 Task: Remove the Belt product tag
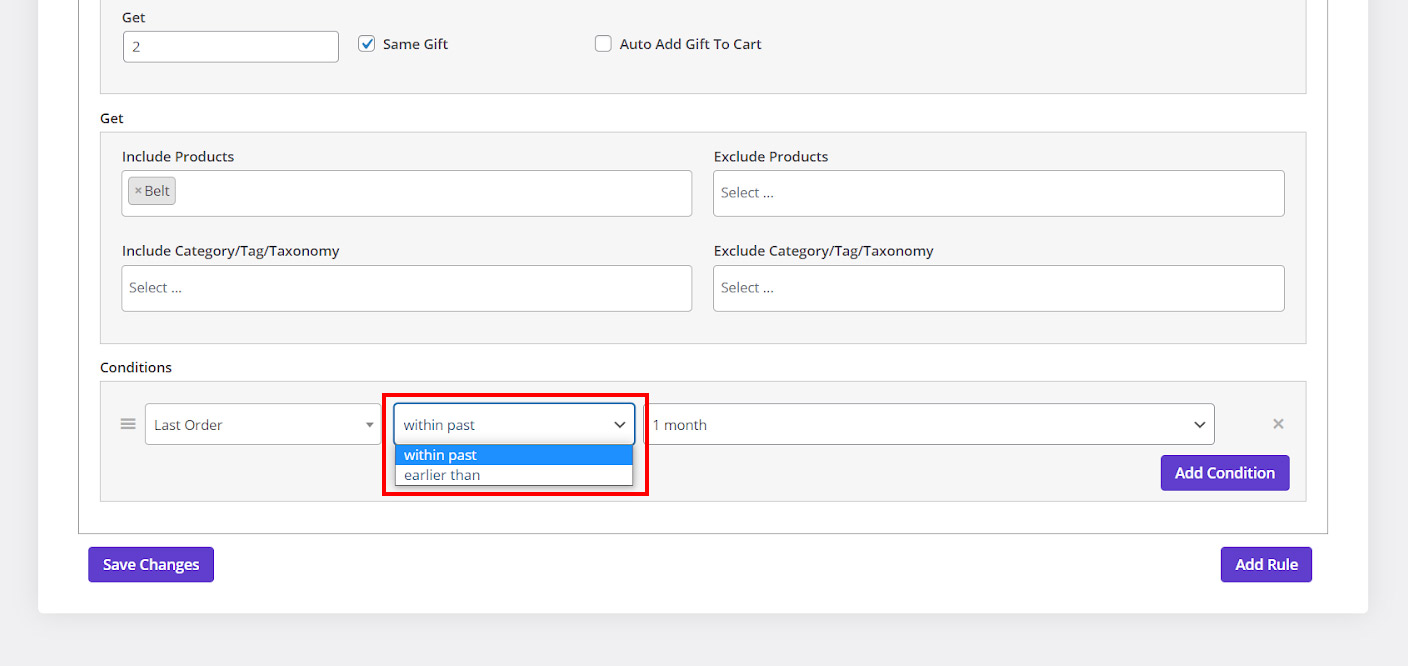pyautogui.click(x=138, y=191)
